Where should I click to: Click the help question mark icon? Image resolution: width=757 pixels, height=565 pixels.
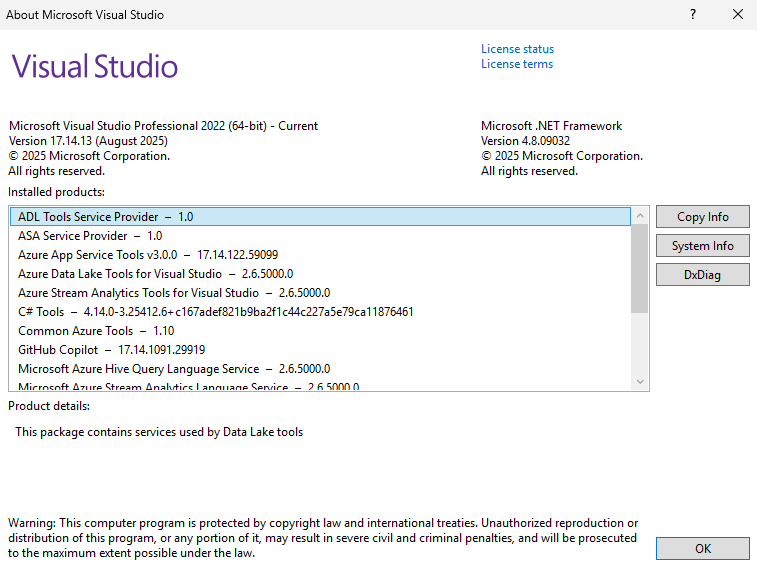click(693, 14)
